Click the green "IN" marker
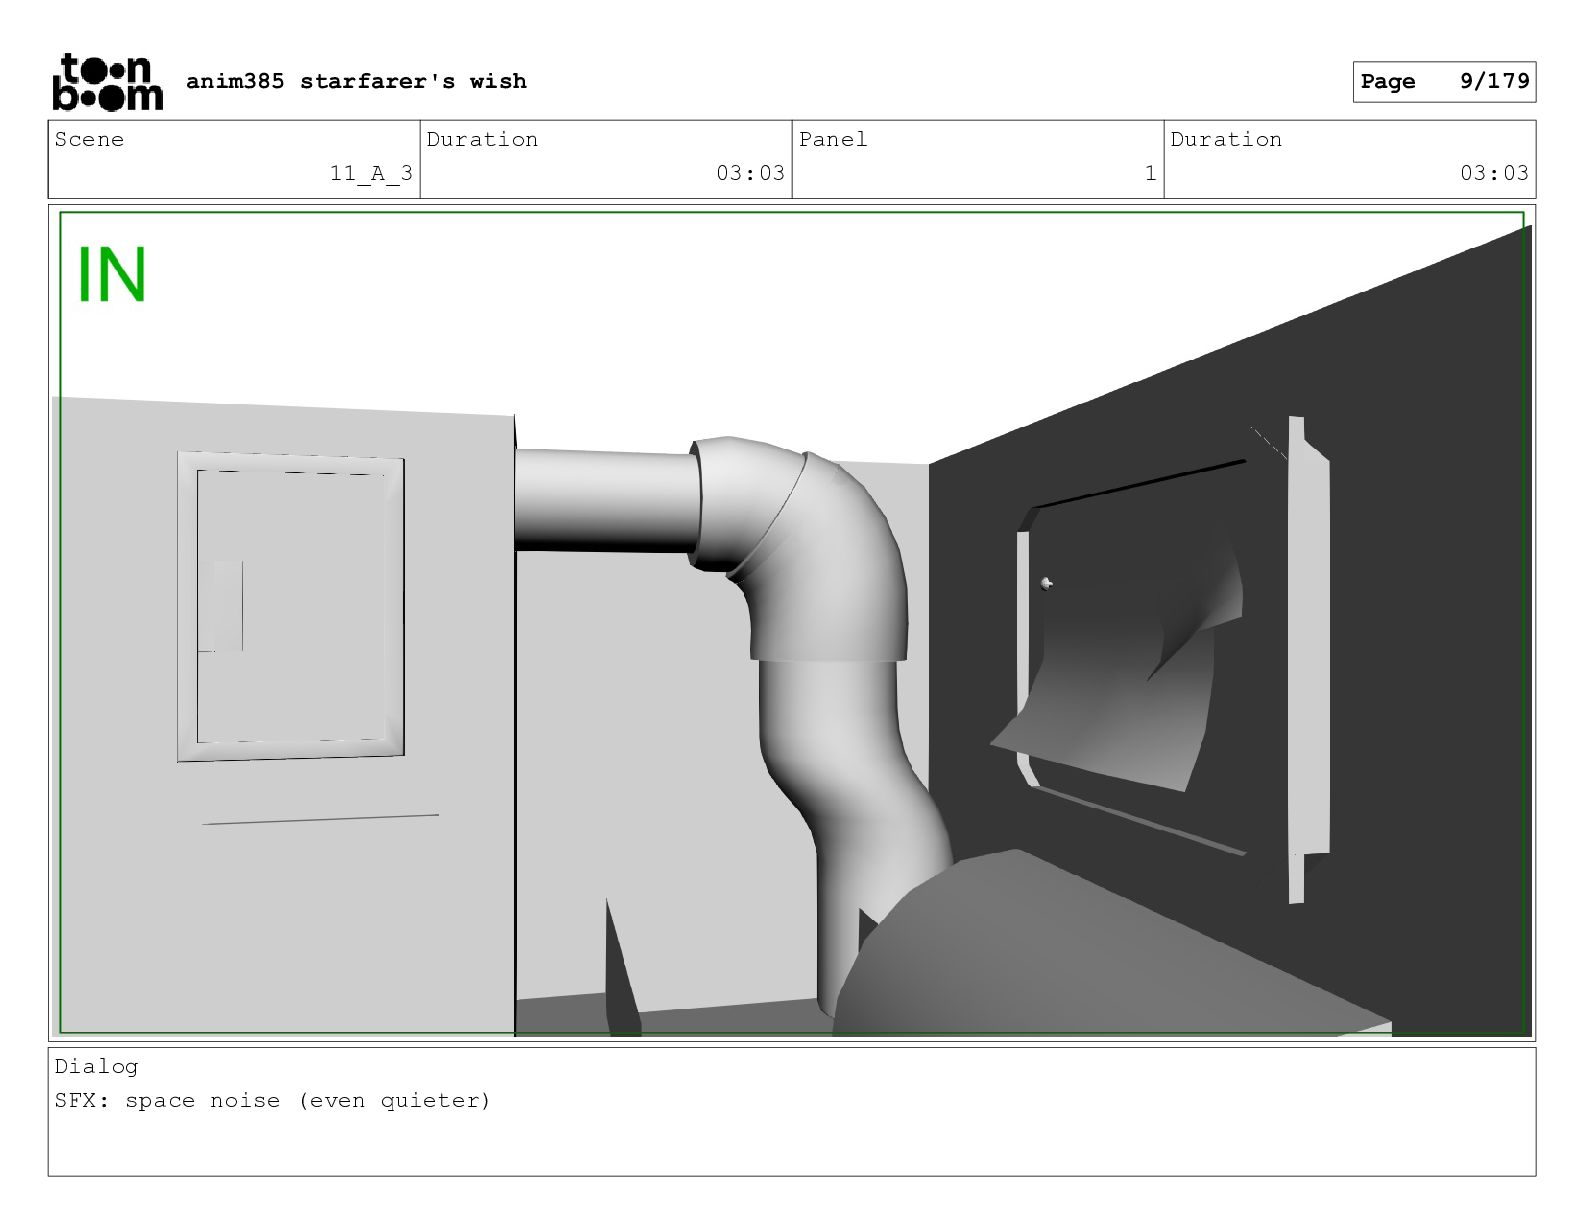 (x=112, y=274)
